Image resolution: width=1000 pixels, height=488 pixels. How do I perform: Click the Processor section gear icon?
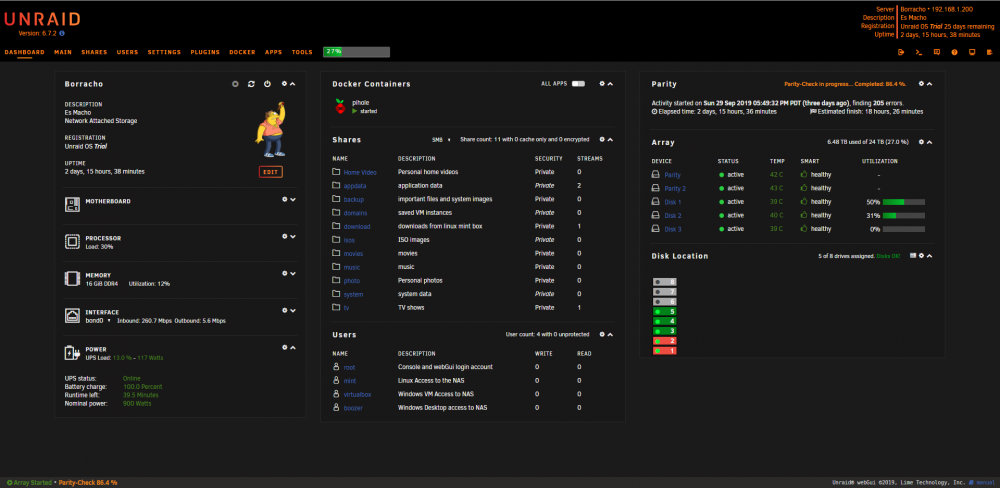coord(285,237)
